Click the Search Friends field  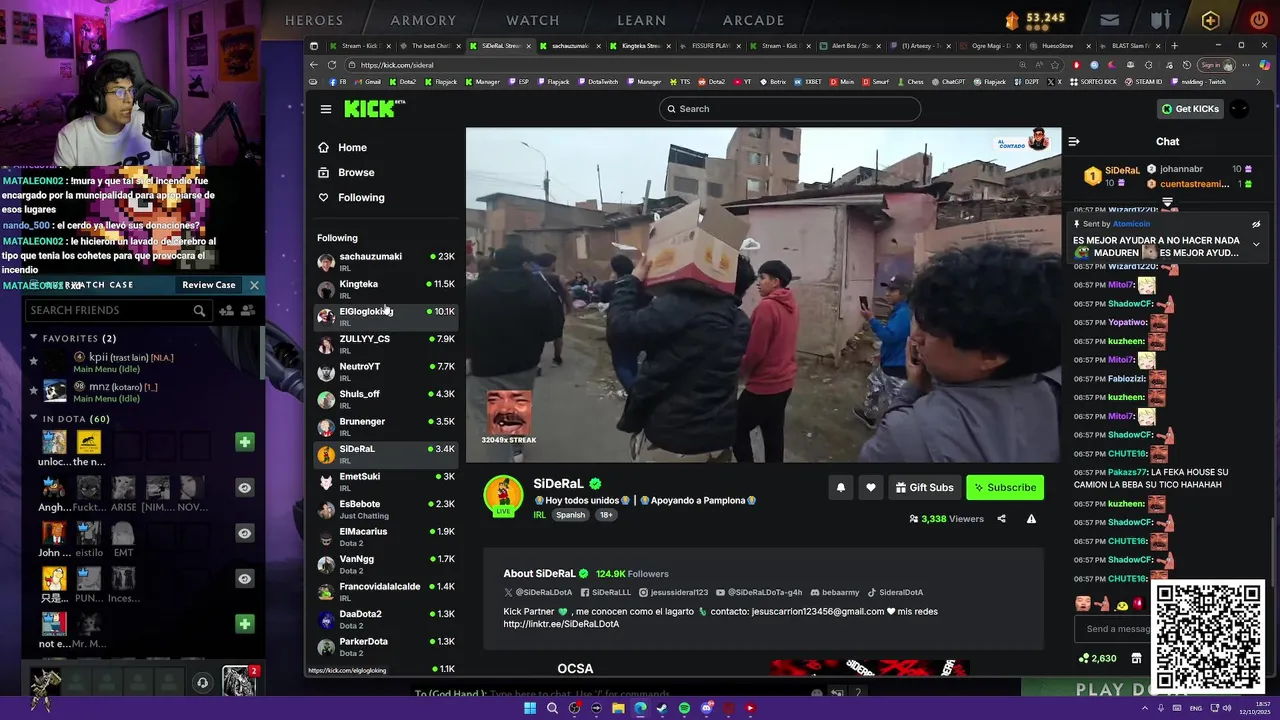(x=118, y=311)
